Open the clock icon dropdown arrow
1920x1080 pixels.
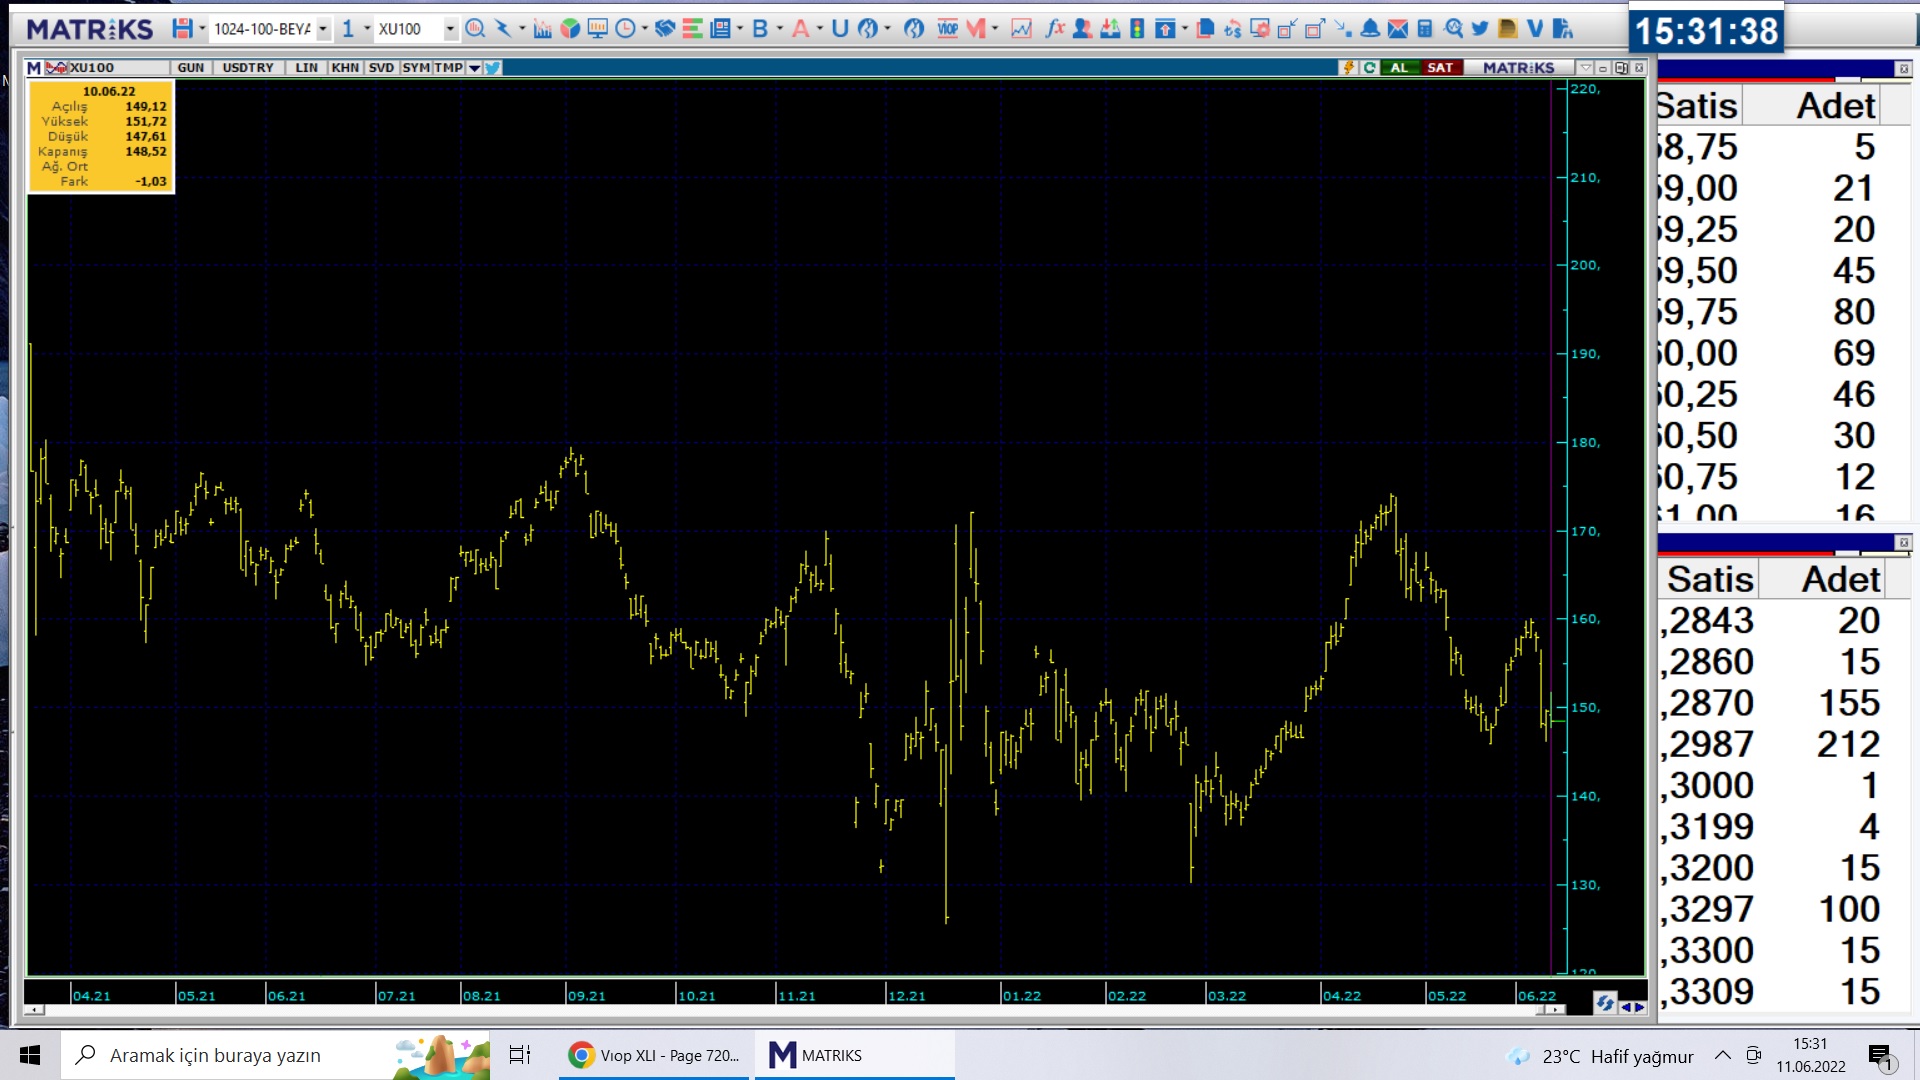coord(644,29)
